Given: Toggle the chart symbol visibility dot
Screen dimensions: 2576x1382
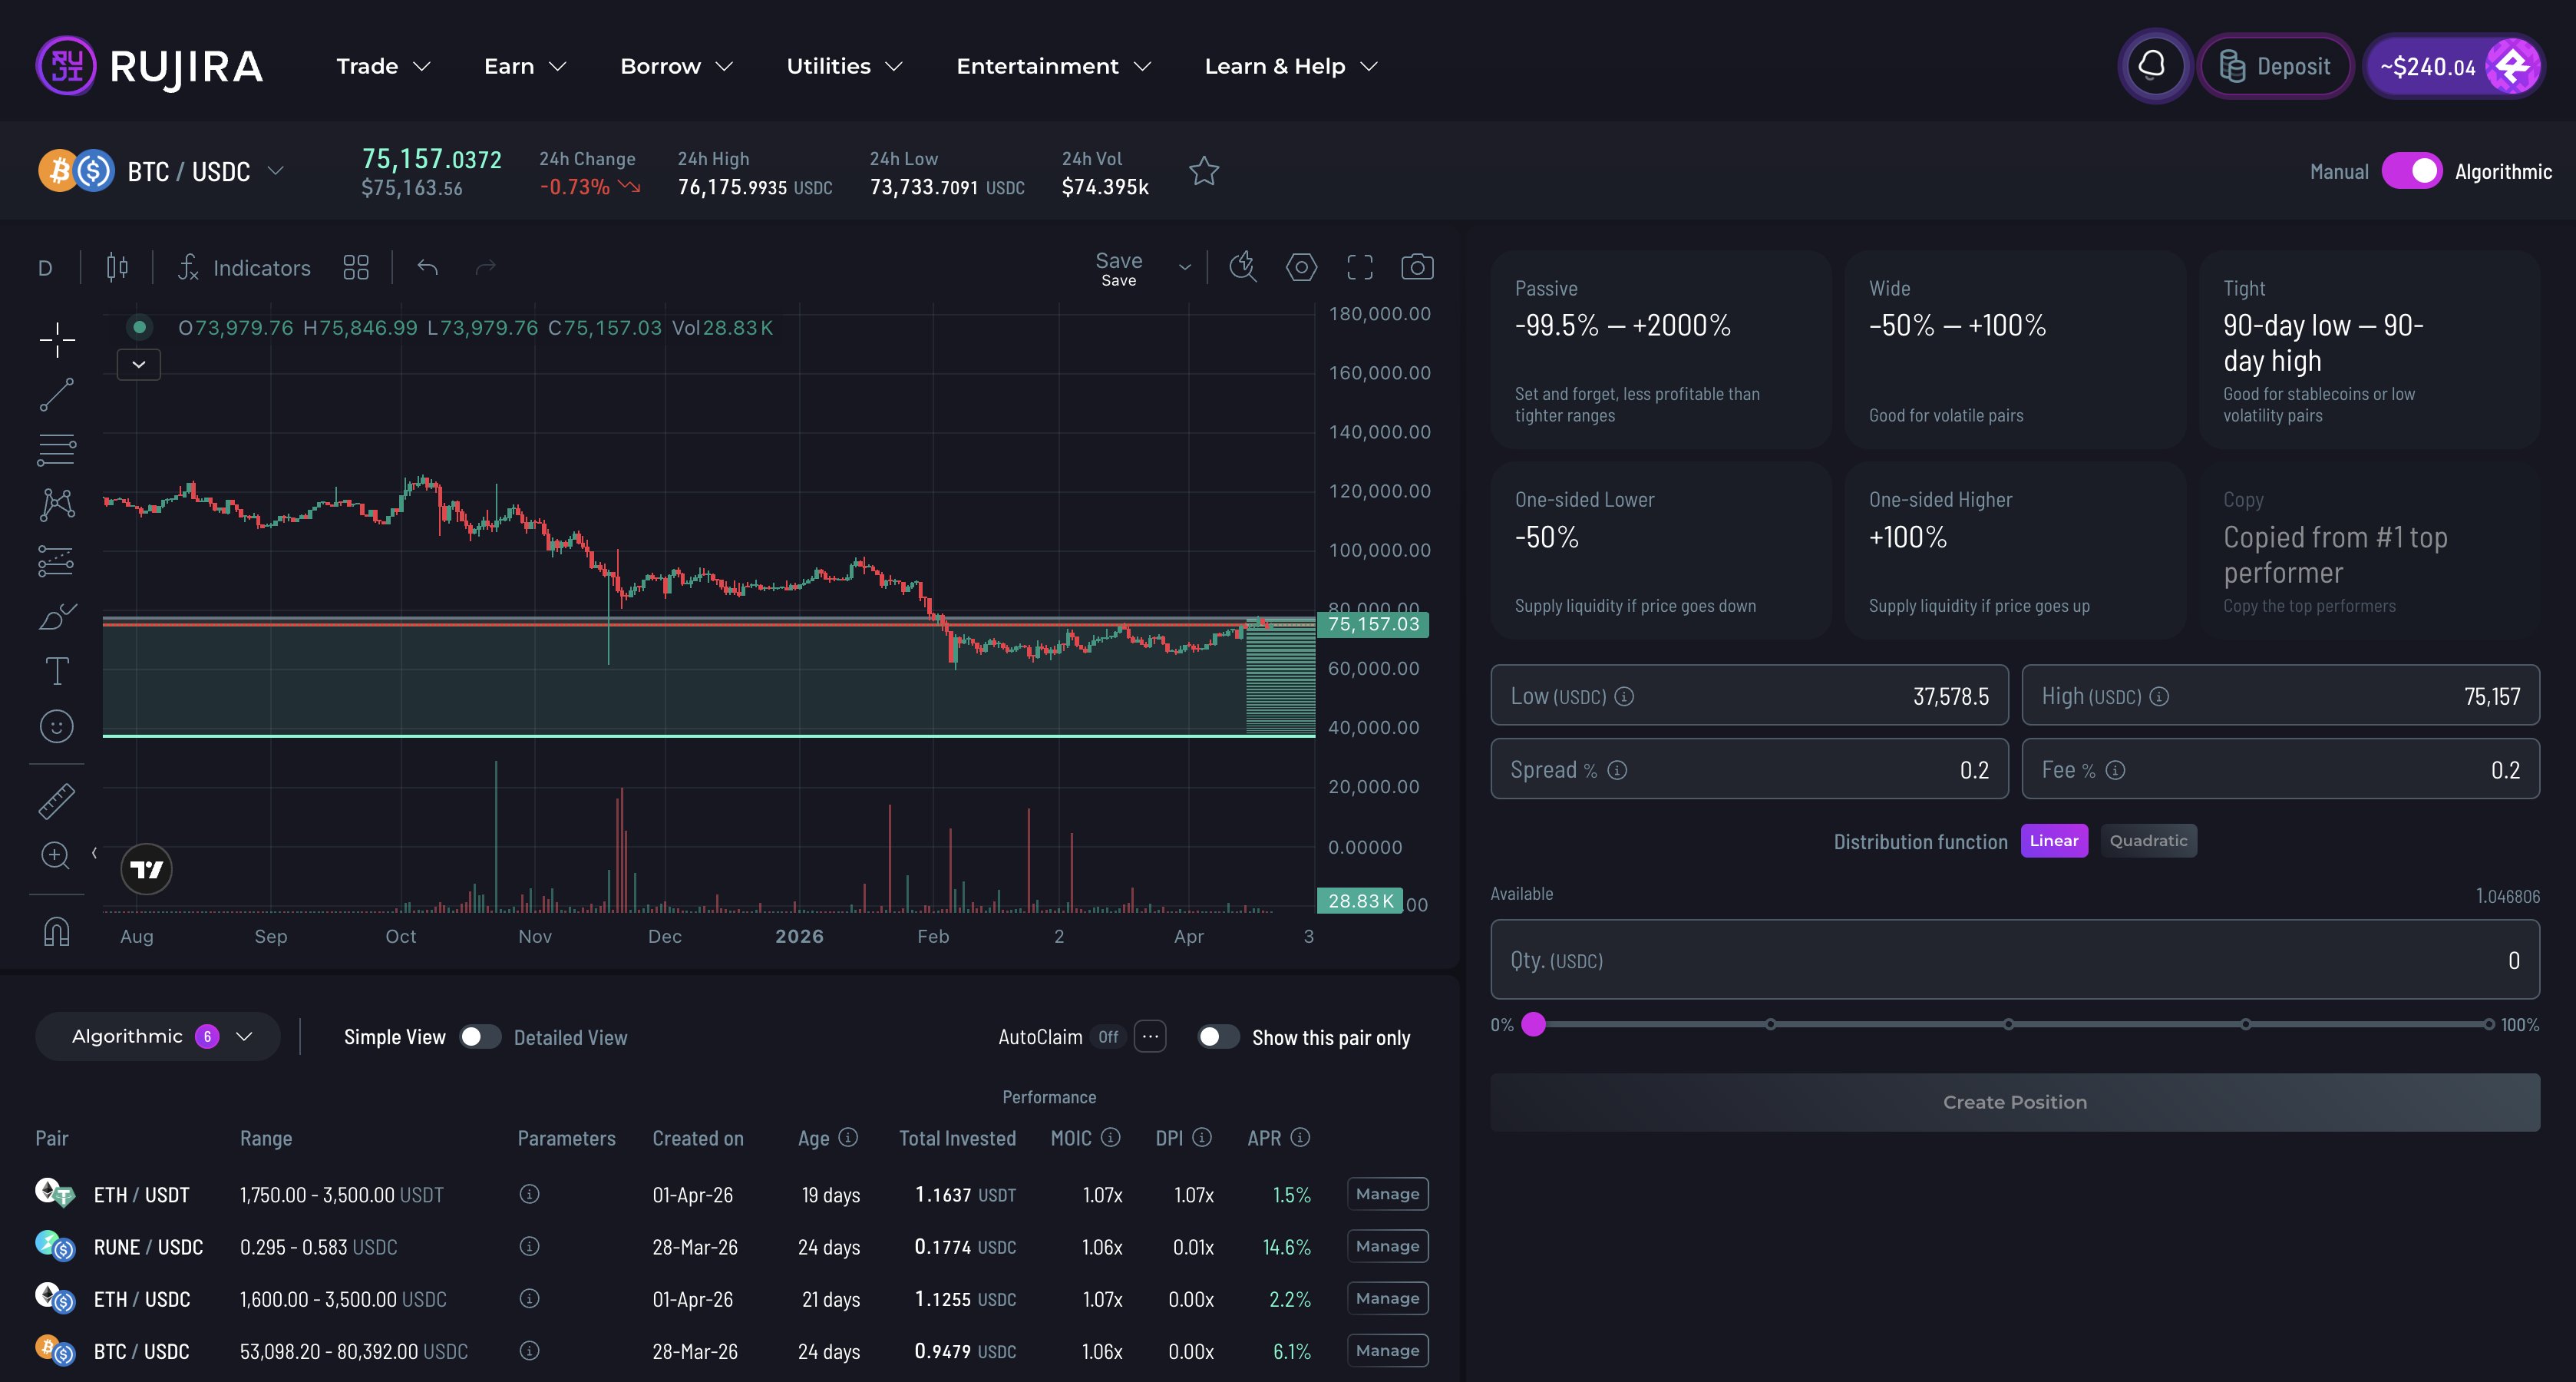Looking at the screenshot, I should pos(140,326).
